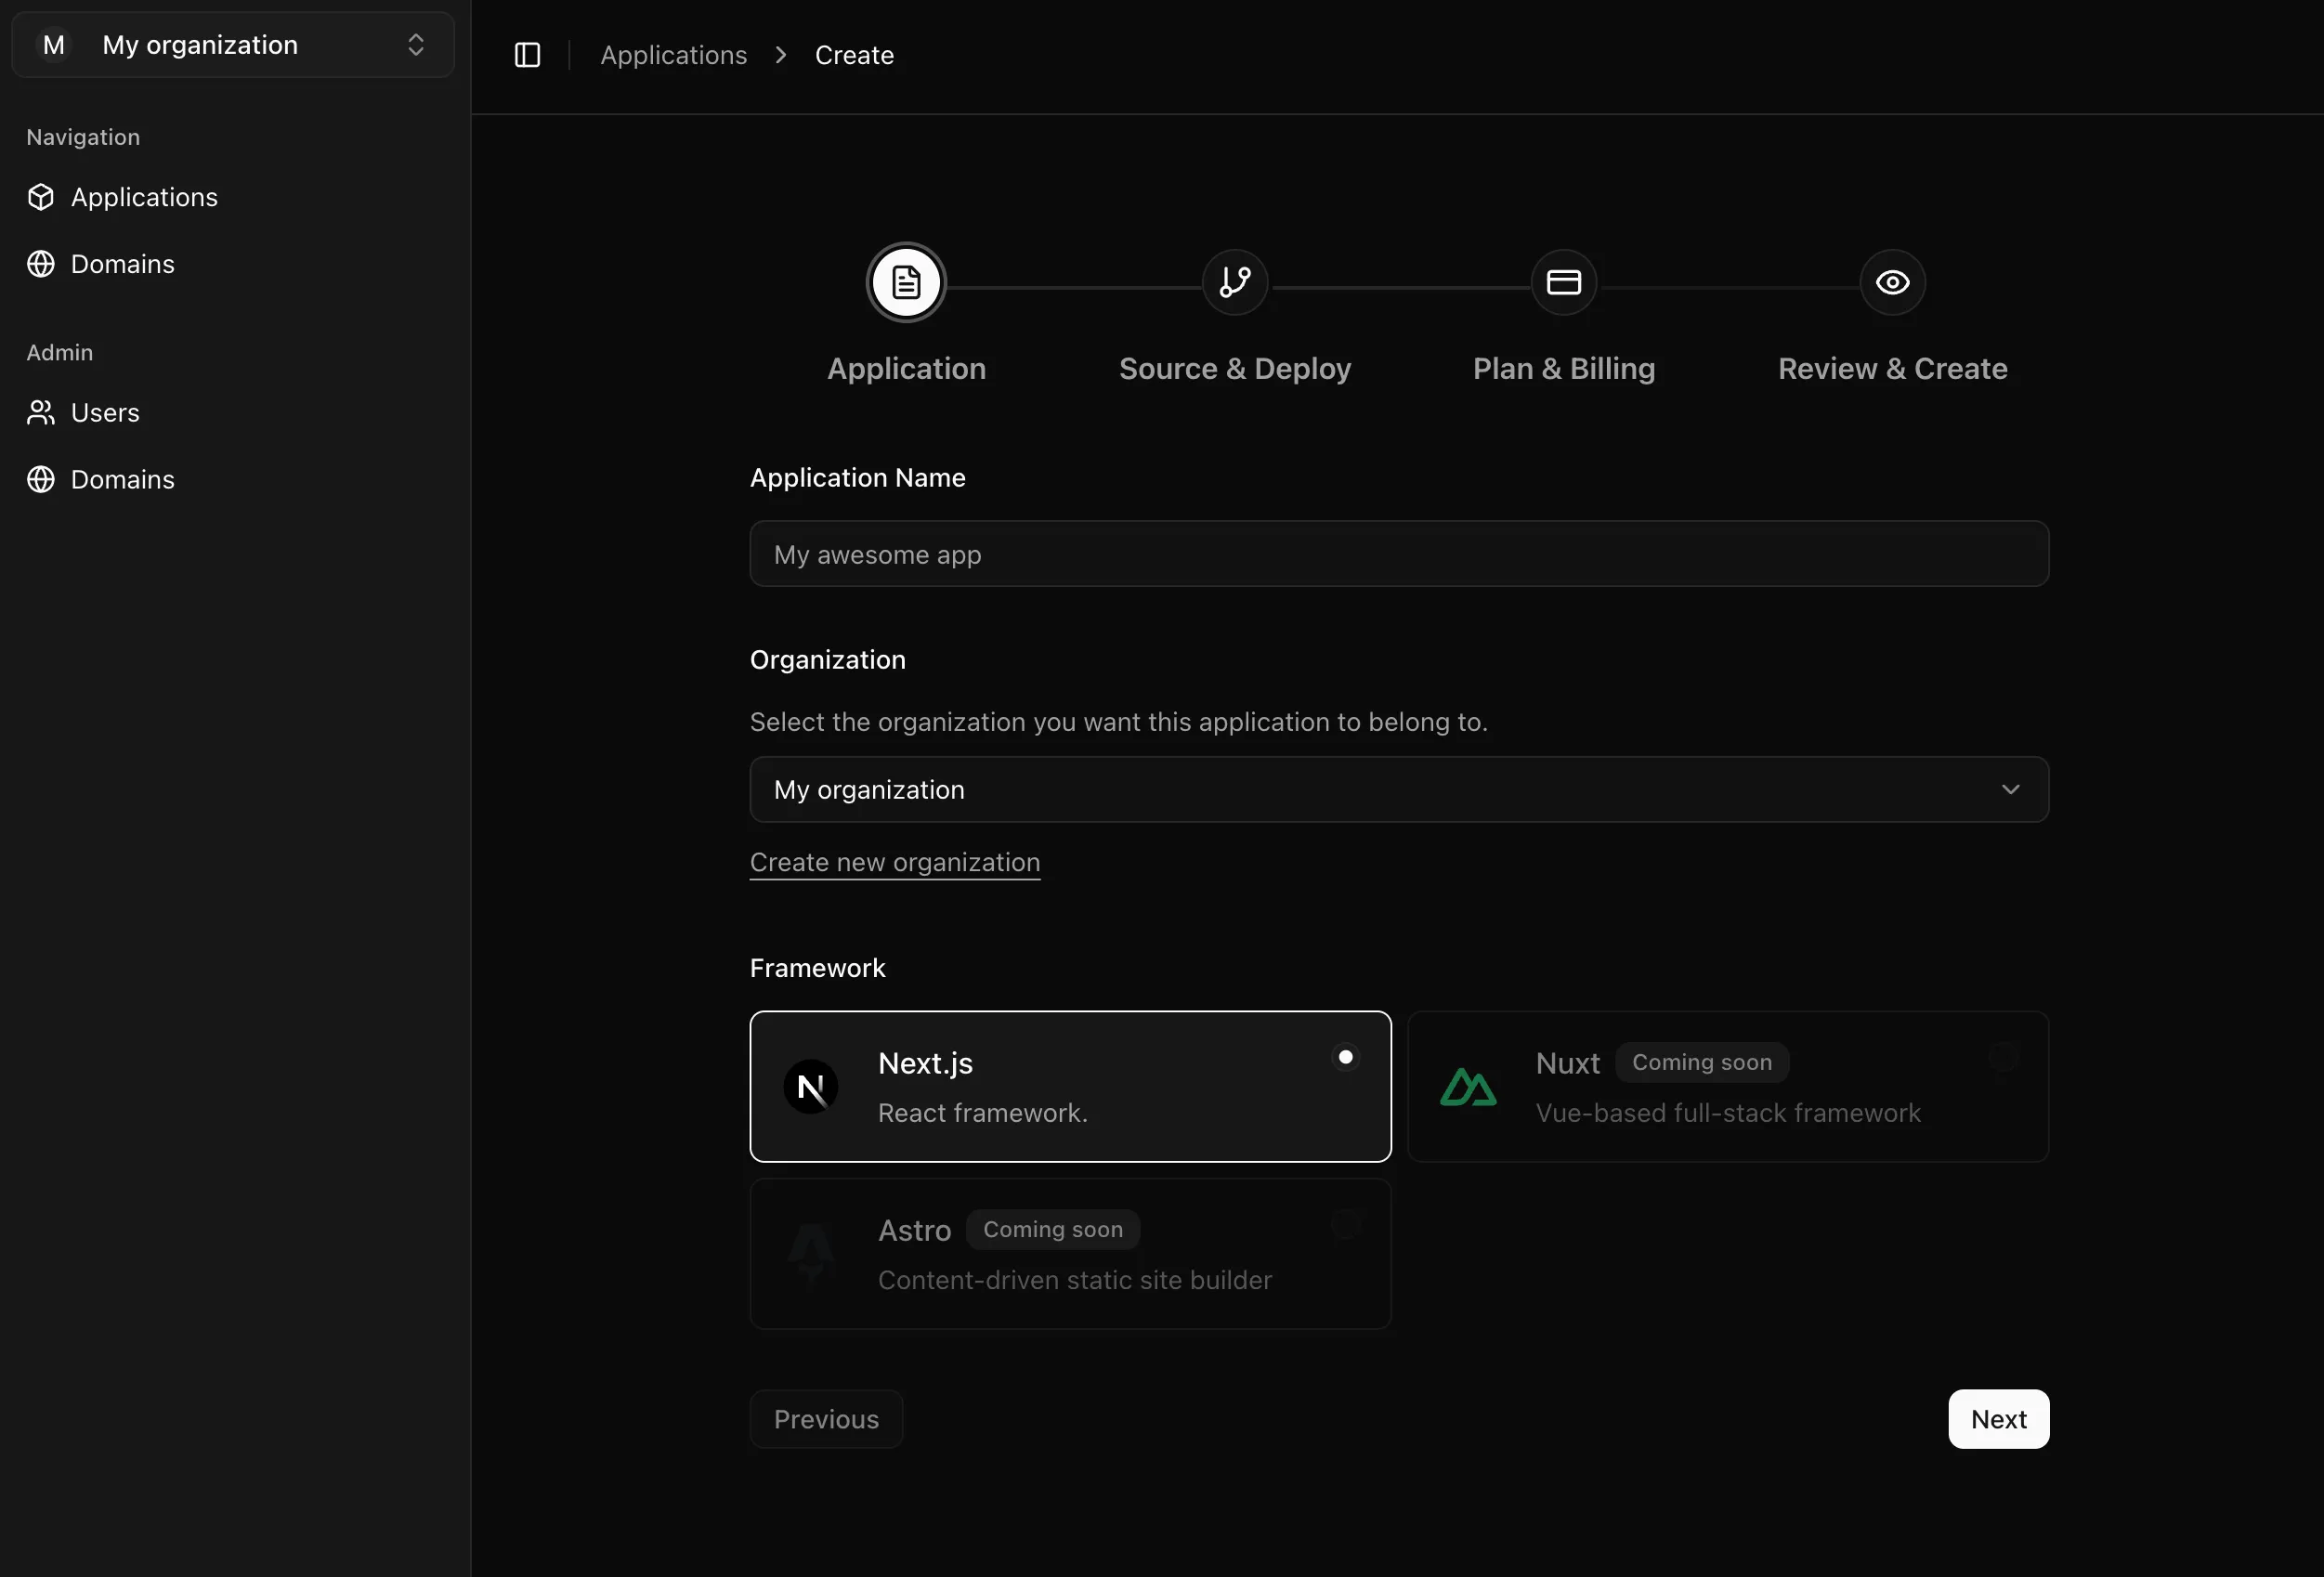Choose the Next.js framework card
The image size is (2324, 1577).
coord(1070,1087)
